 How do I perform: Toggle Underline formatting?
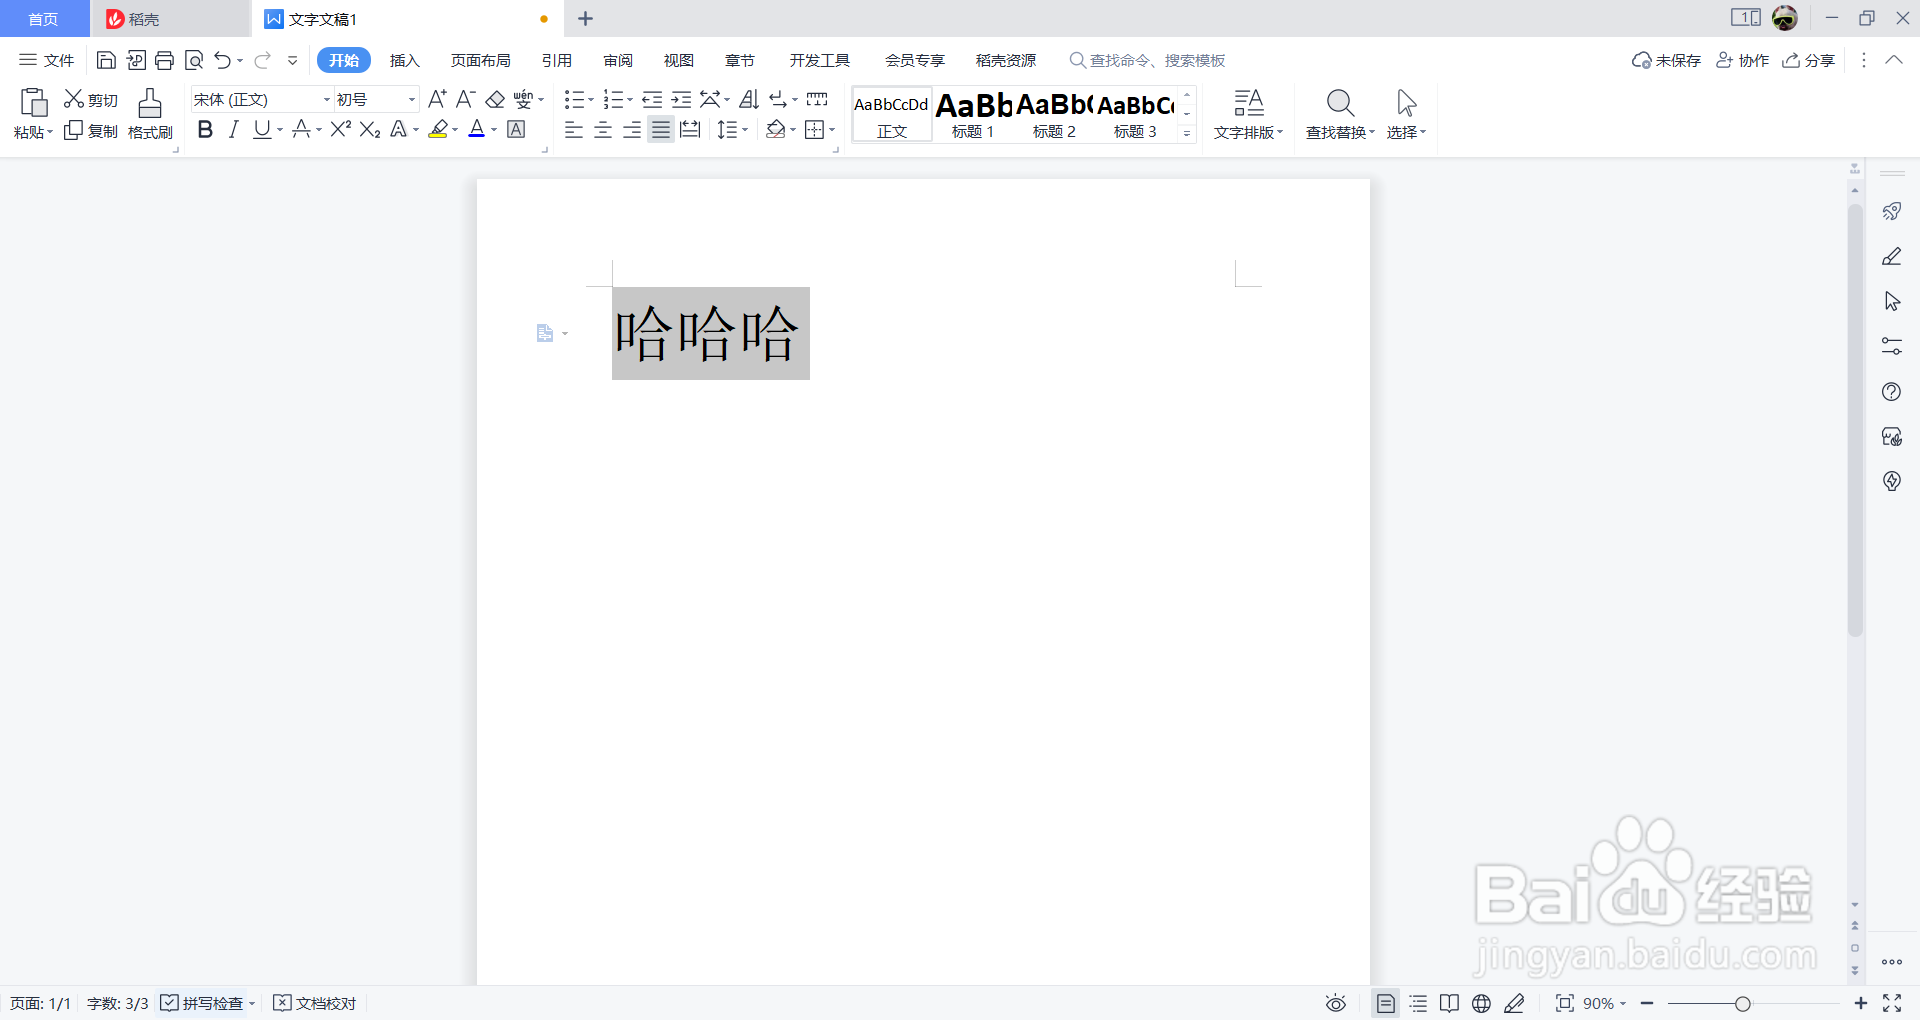point(262,129)
